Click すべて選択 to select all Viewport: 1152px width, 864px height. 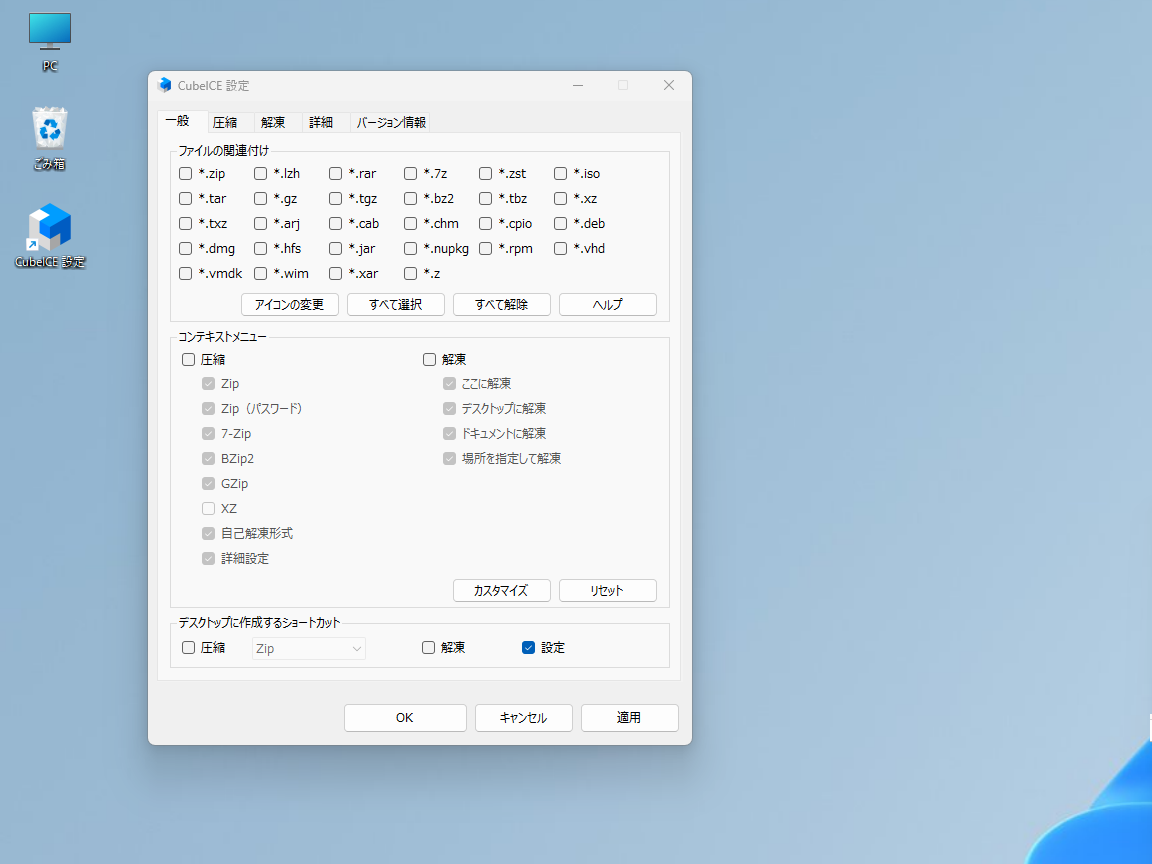(395, 304)
